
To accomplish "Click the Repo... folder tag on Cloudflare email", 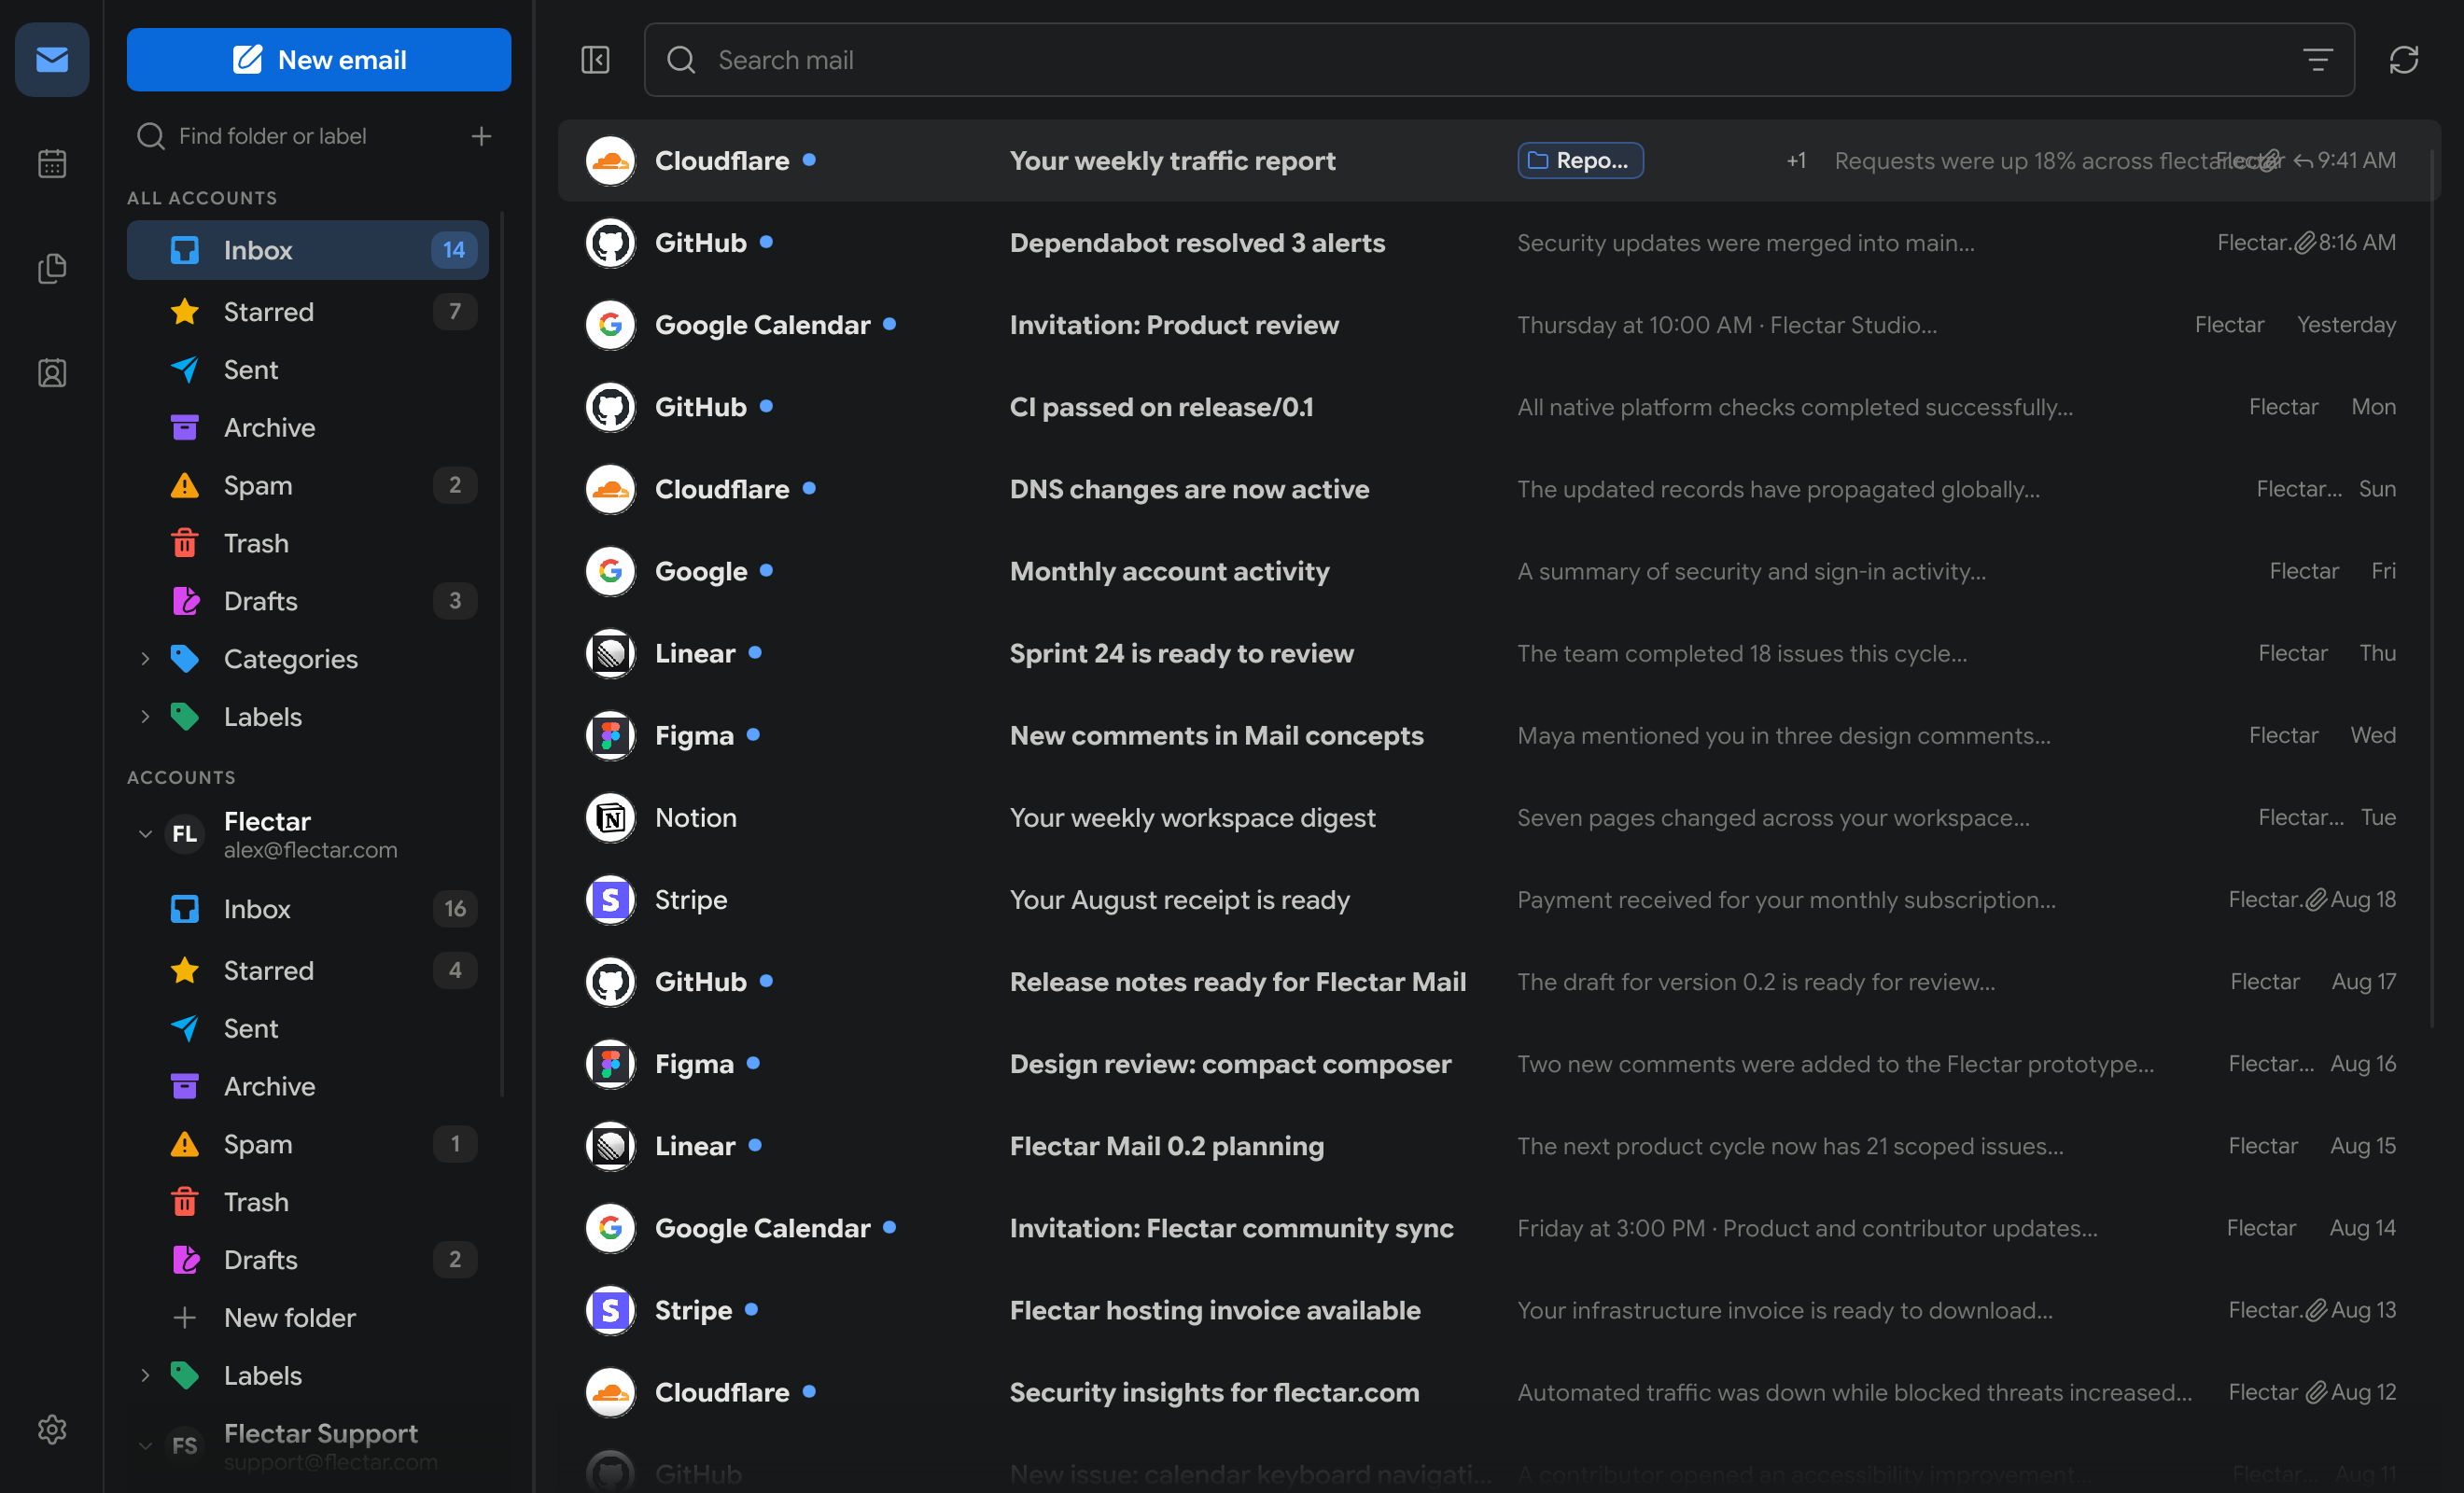I will 1580,161.
